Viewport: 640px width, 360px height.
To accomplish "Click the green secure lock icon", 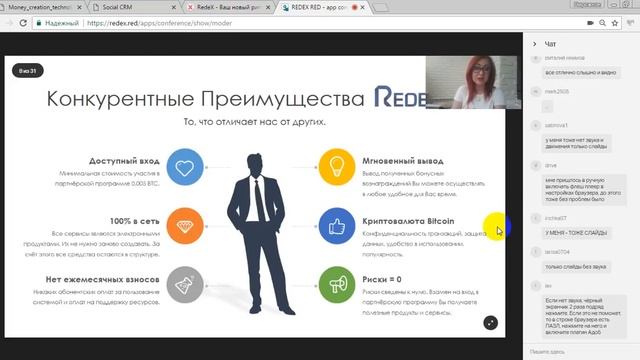I will 39,23.
